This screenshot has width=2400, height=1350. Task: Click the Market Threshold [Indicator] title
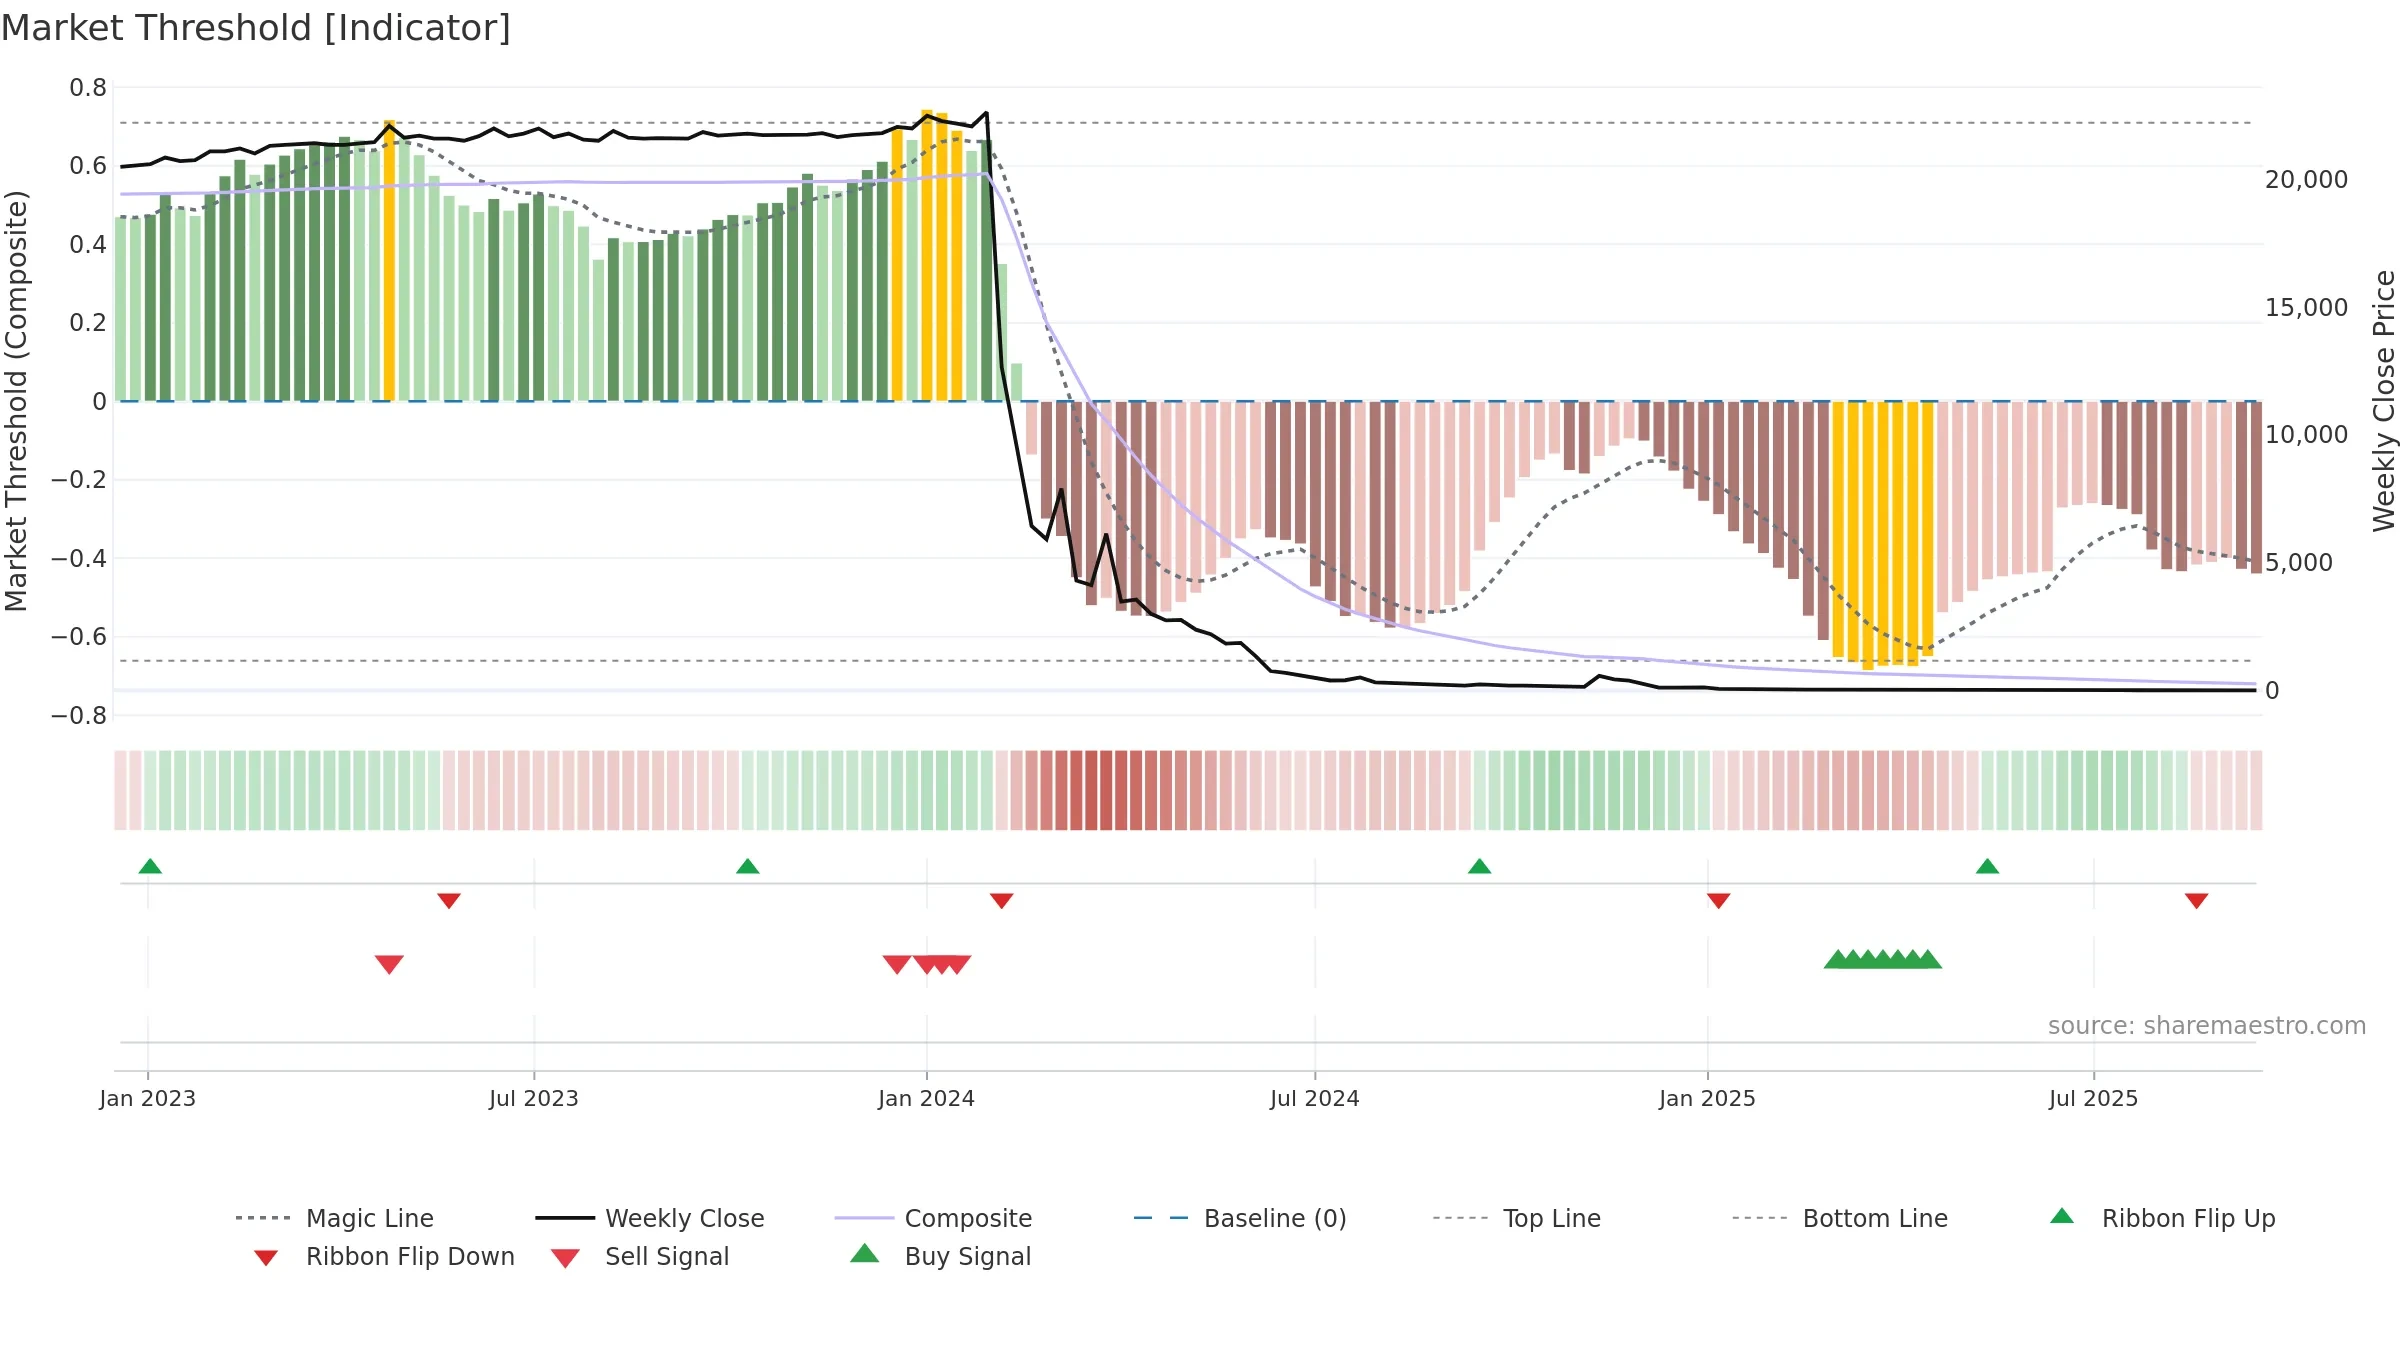point(256,28)
